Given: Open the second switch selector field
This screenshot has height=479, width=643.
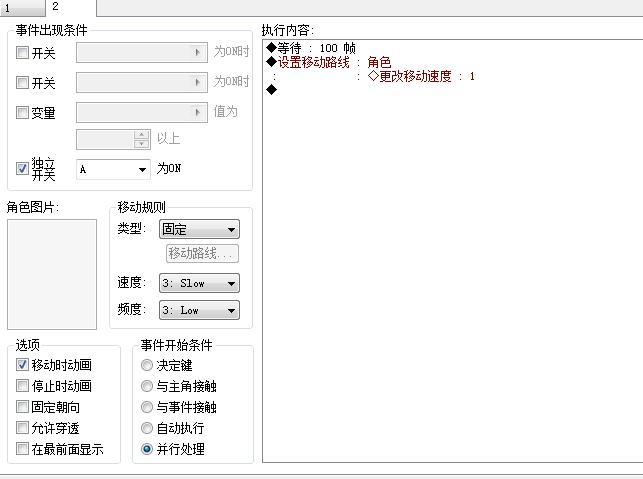Looking at the screenshot, I should [142, 82].
